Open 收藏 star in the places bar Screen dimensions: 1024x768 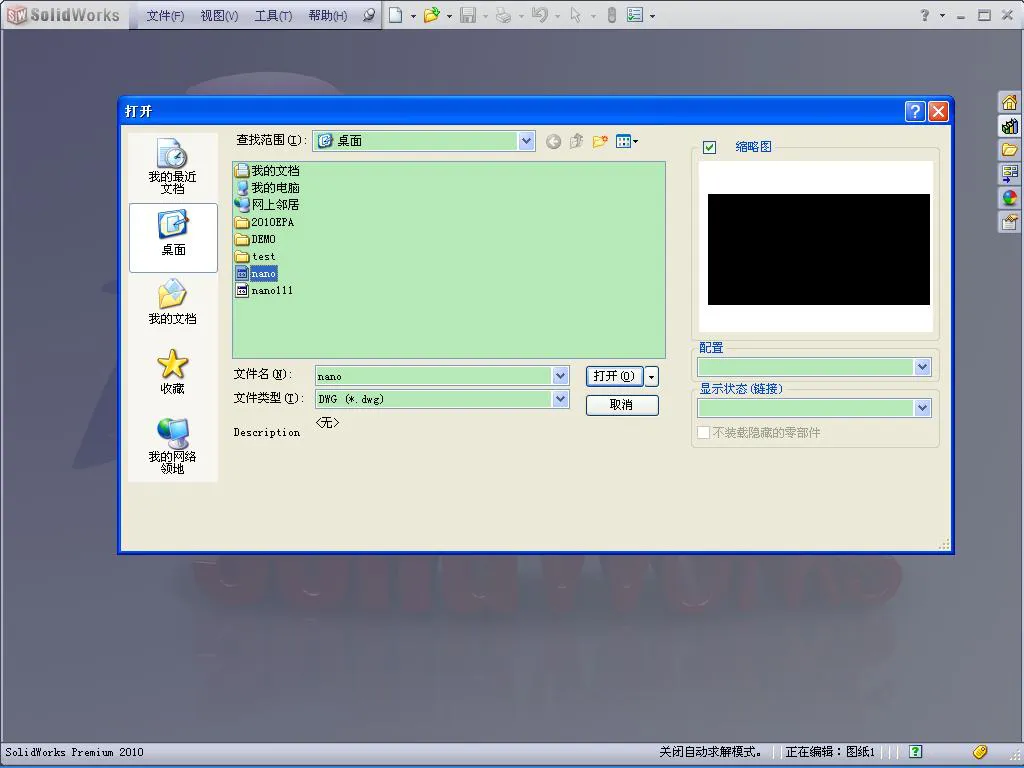pyautogui.click(x=172, y=372)
